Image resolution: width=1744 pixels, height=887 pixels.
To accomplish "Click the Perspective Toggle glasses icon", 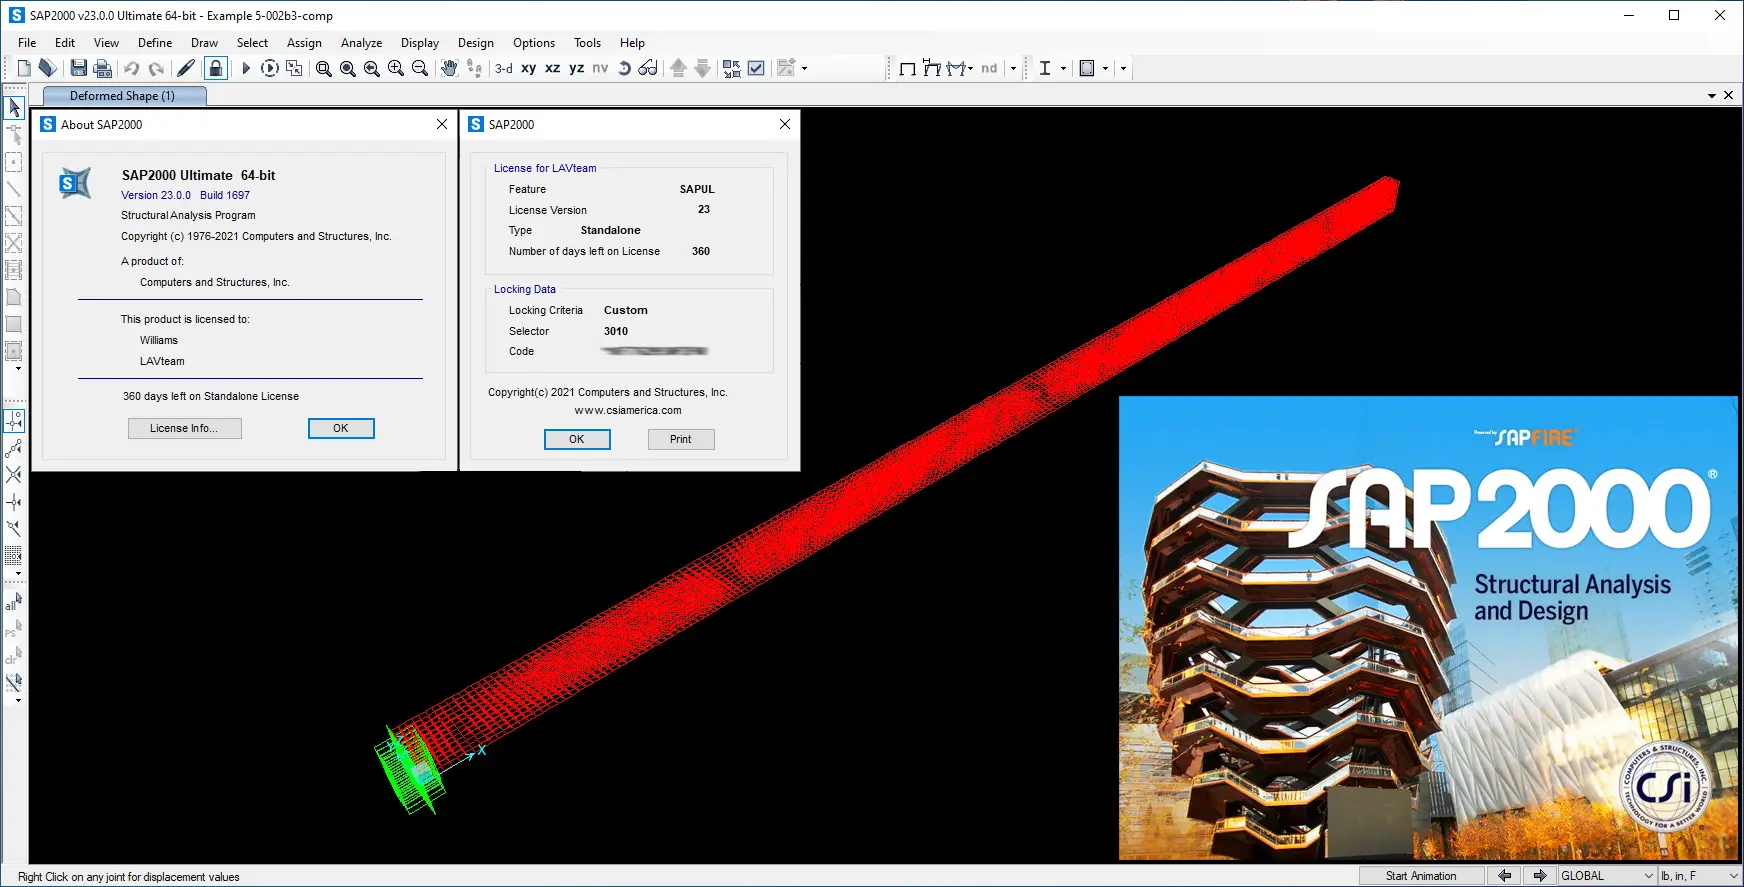I will coord(648,68).
